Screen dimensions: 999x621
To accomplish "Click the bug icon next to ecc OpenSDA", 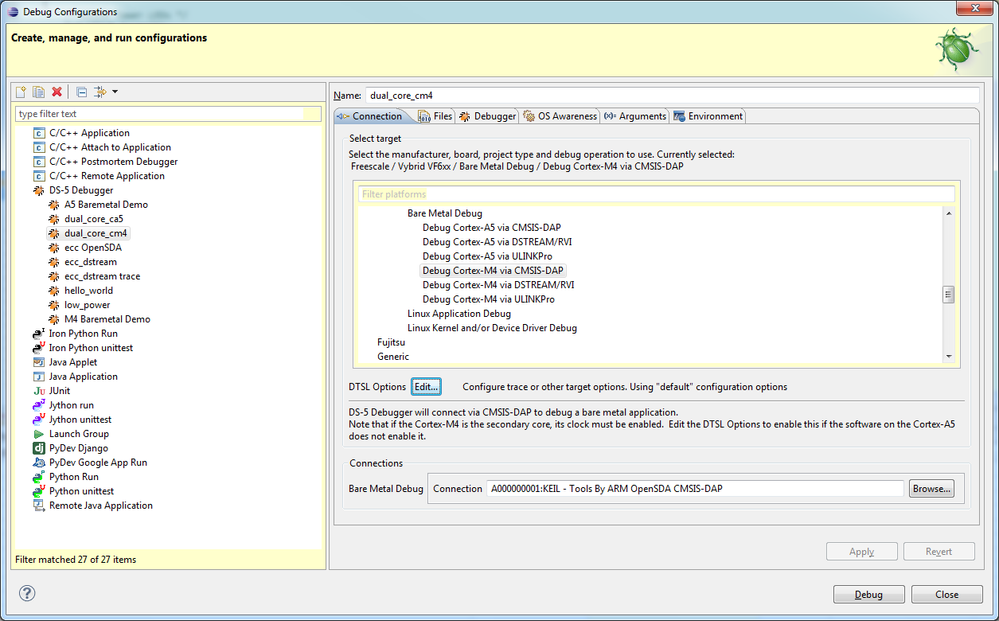I will point(54,248).
